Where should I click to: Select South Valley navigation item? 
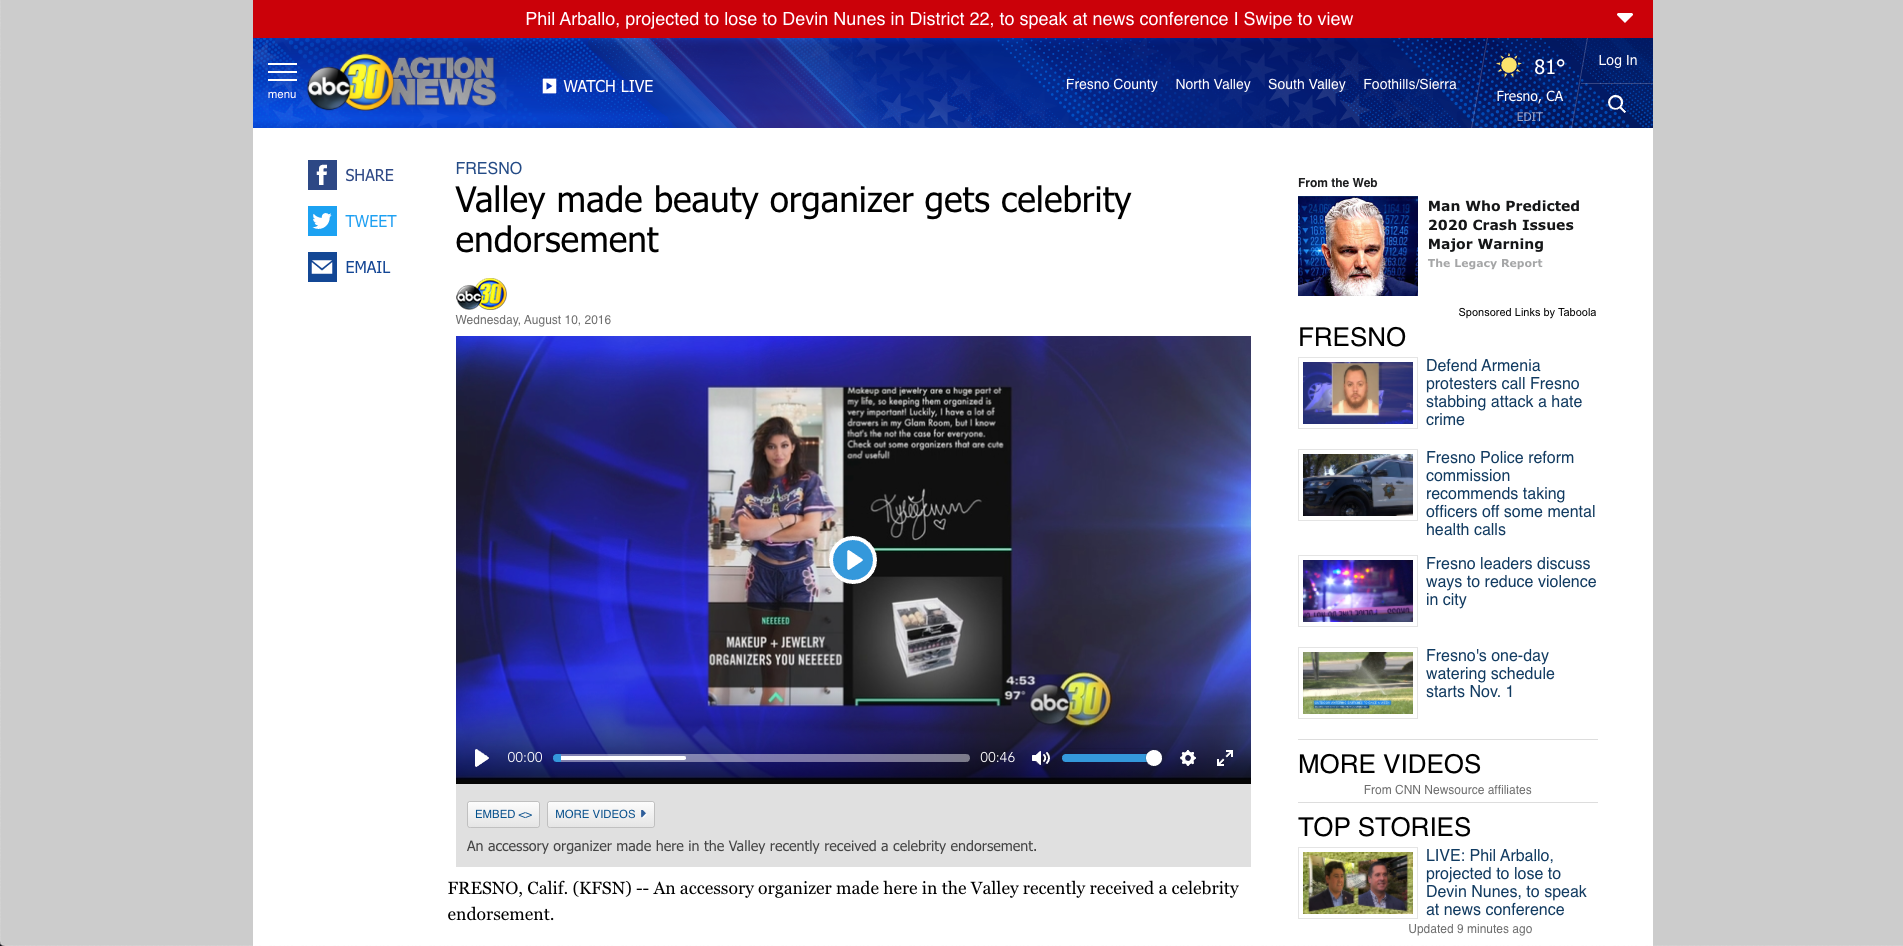tap(1306, 84)
